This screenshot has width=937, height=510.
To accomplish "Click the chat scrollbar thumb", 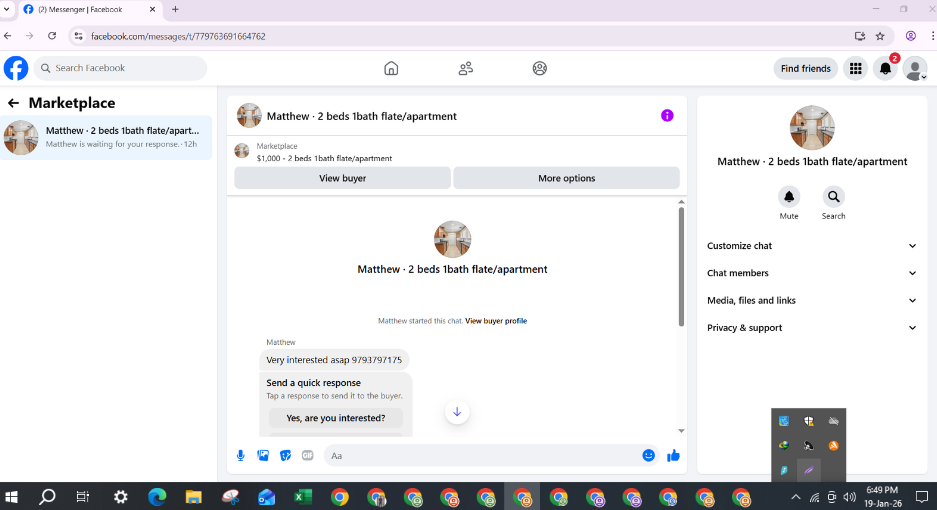I will (x=681, y=266).
